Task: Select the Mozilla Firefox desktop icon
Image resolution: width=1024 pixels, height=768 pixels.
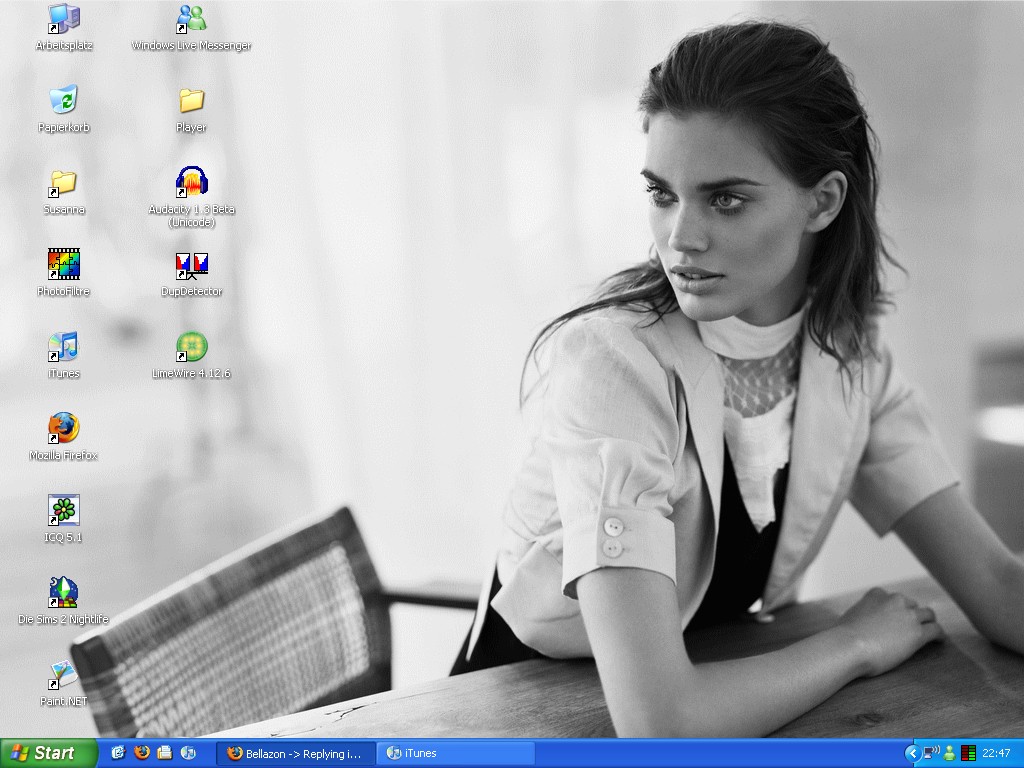Action: pos(64,429)
